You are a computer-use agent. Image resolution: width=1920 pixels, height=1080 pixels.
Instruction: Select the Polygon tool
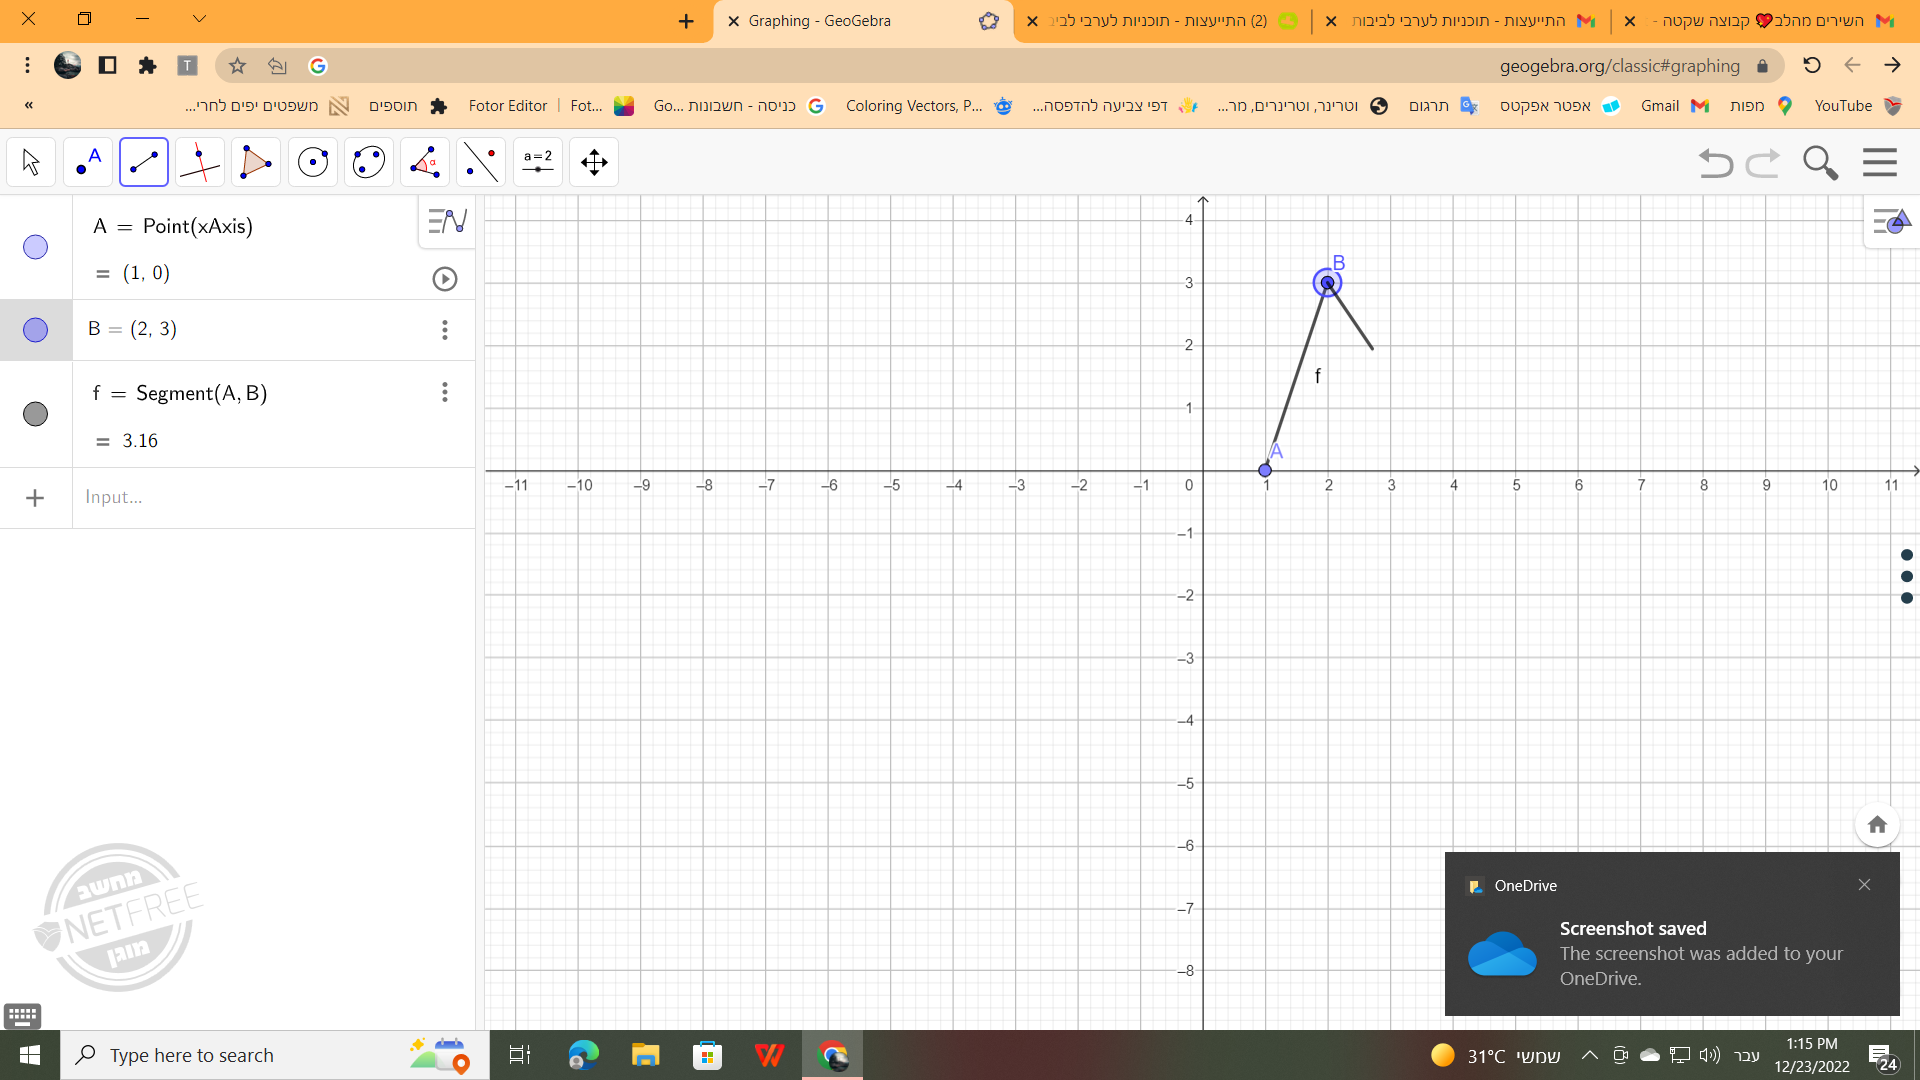[256, 162]
